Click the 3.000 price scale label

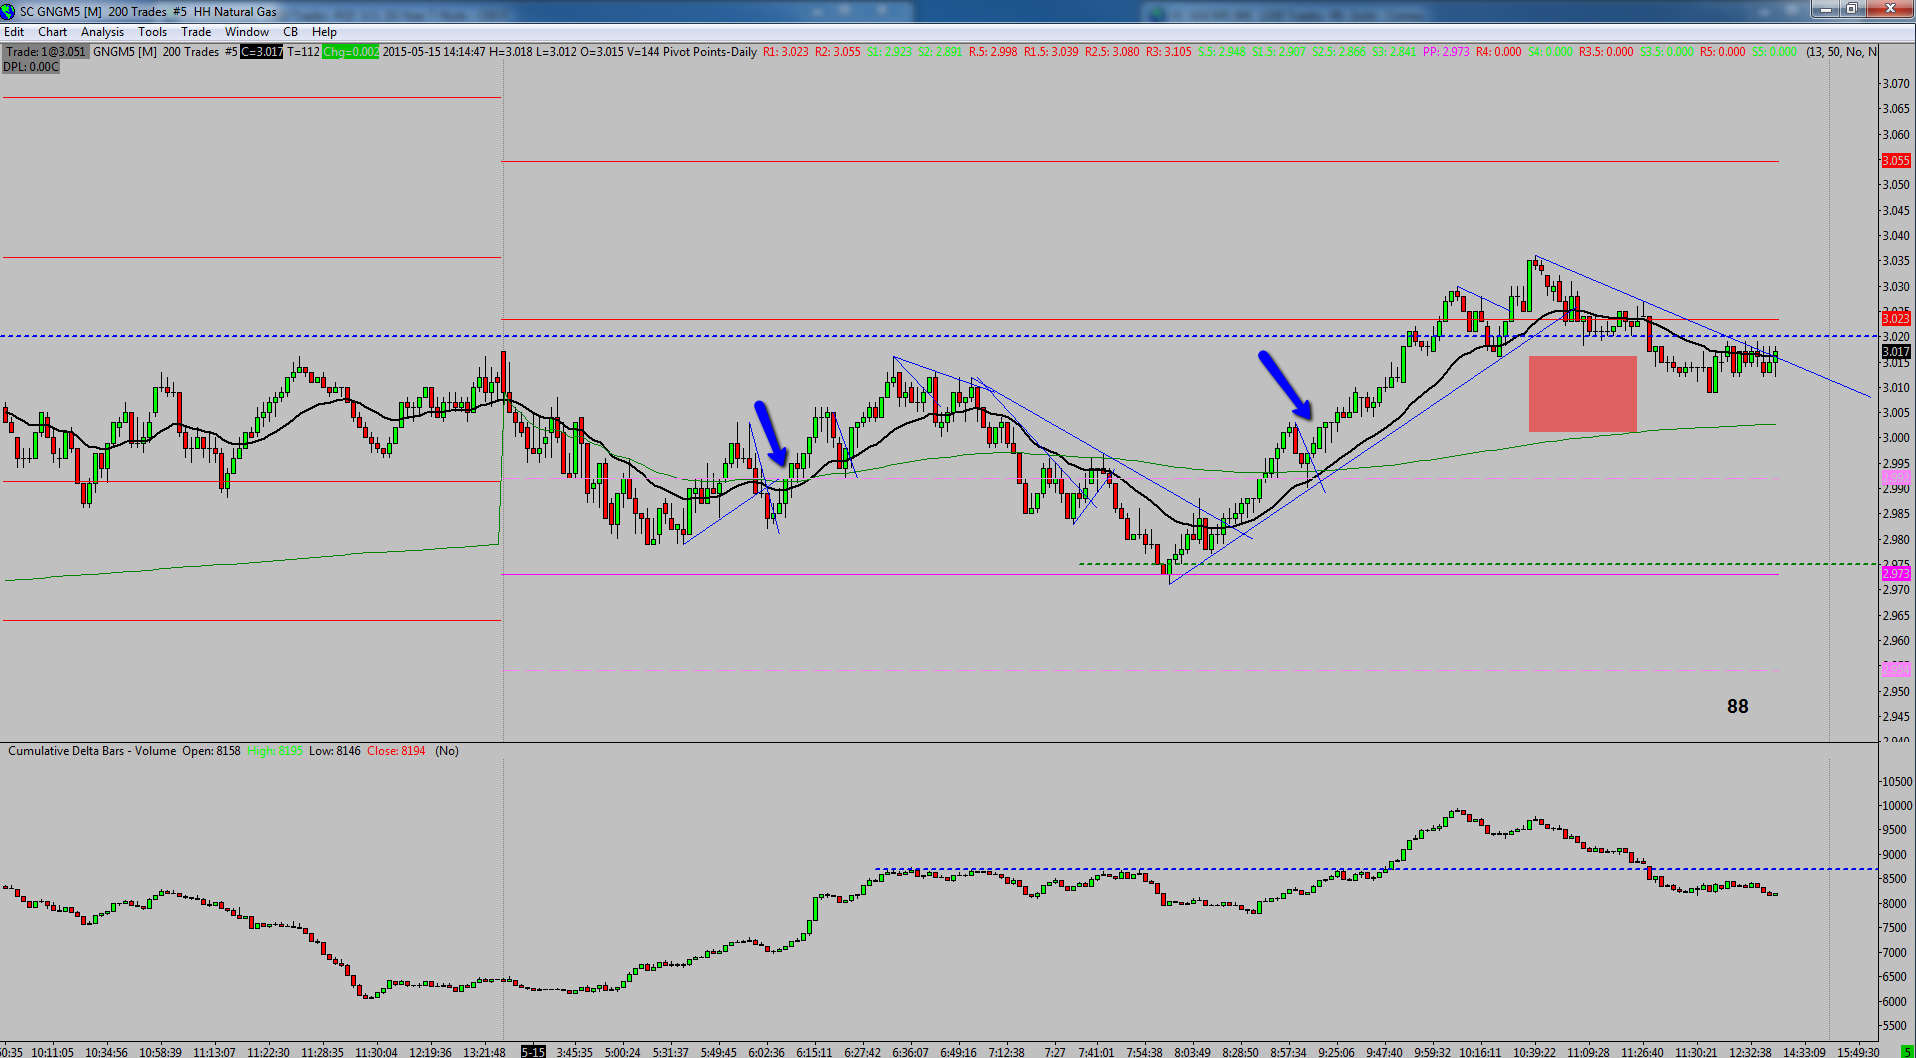click(1896, 438)
